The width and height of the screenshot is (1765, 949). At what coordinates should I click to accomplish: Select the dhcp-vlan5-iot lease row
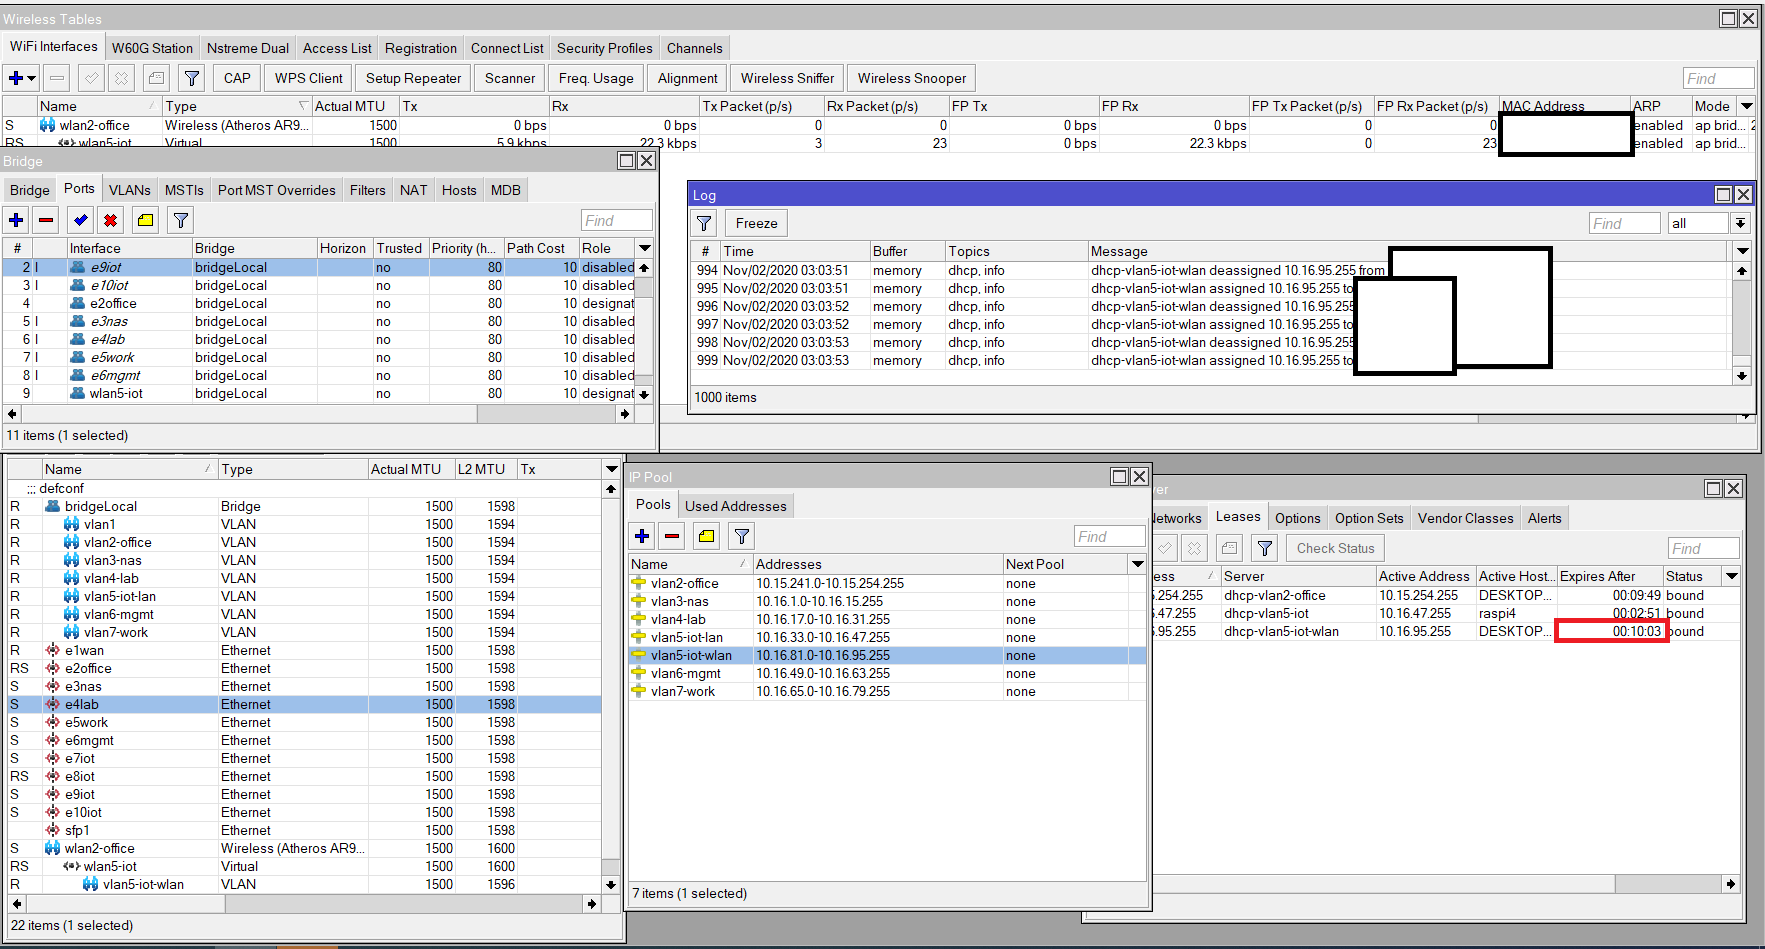click(x=1446, y=613)
